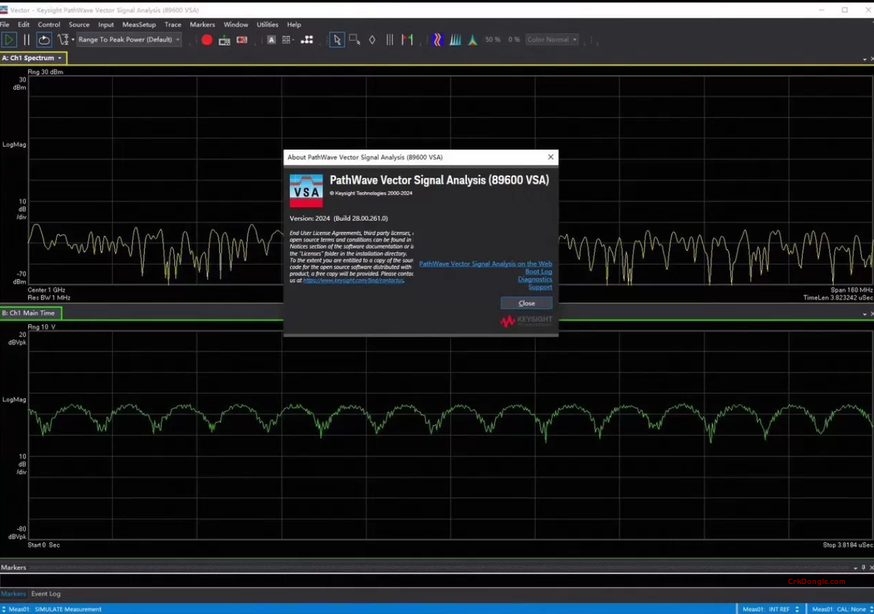Select the diamond marker tool
Image resolution: width=874 pixels, height=614 pixels.
click(372, 40)
